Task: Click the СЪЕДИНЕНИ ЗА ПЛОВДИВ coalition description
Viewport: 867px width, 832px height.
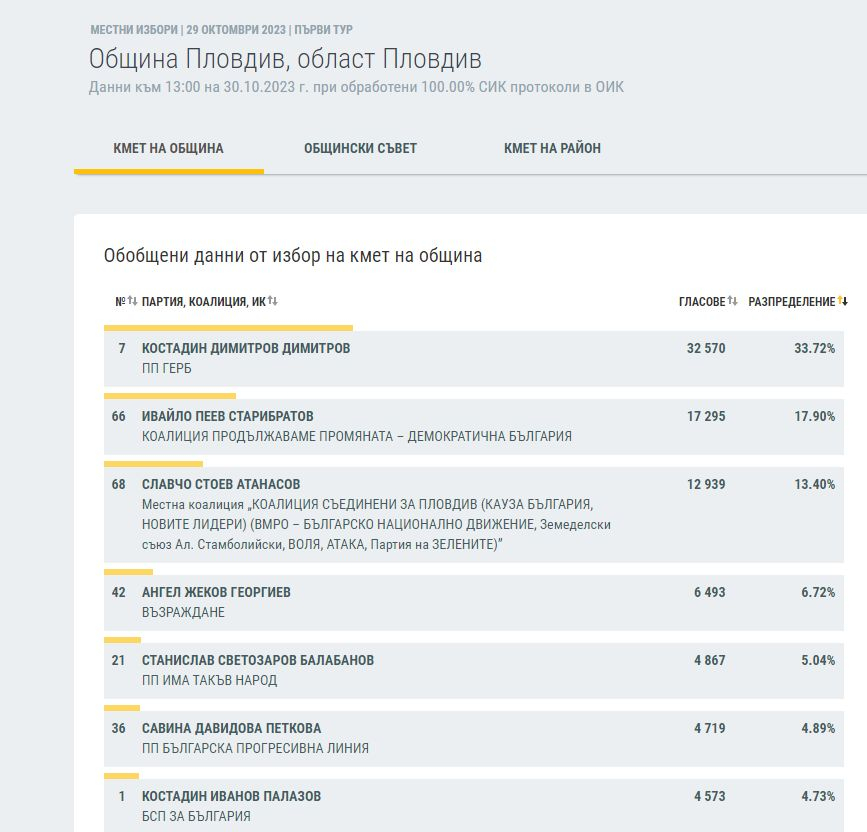Action: [376, 524]
